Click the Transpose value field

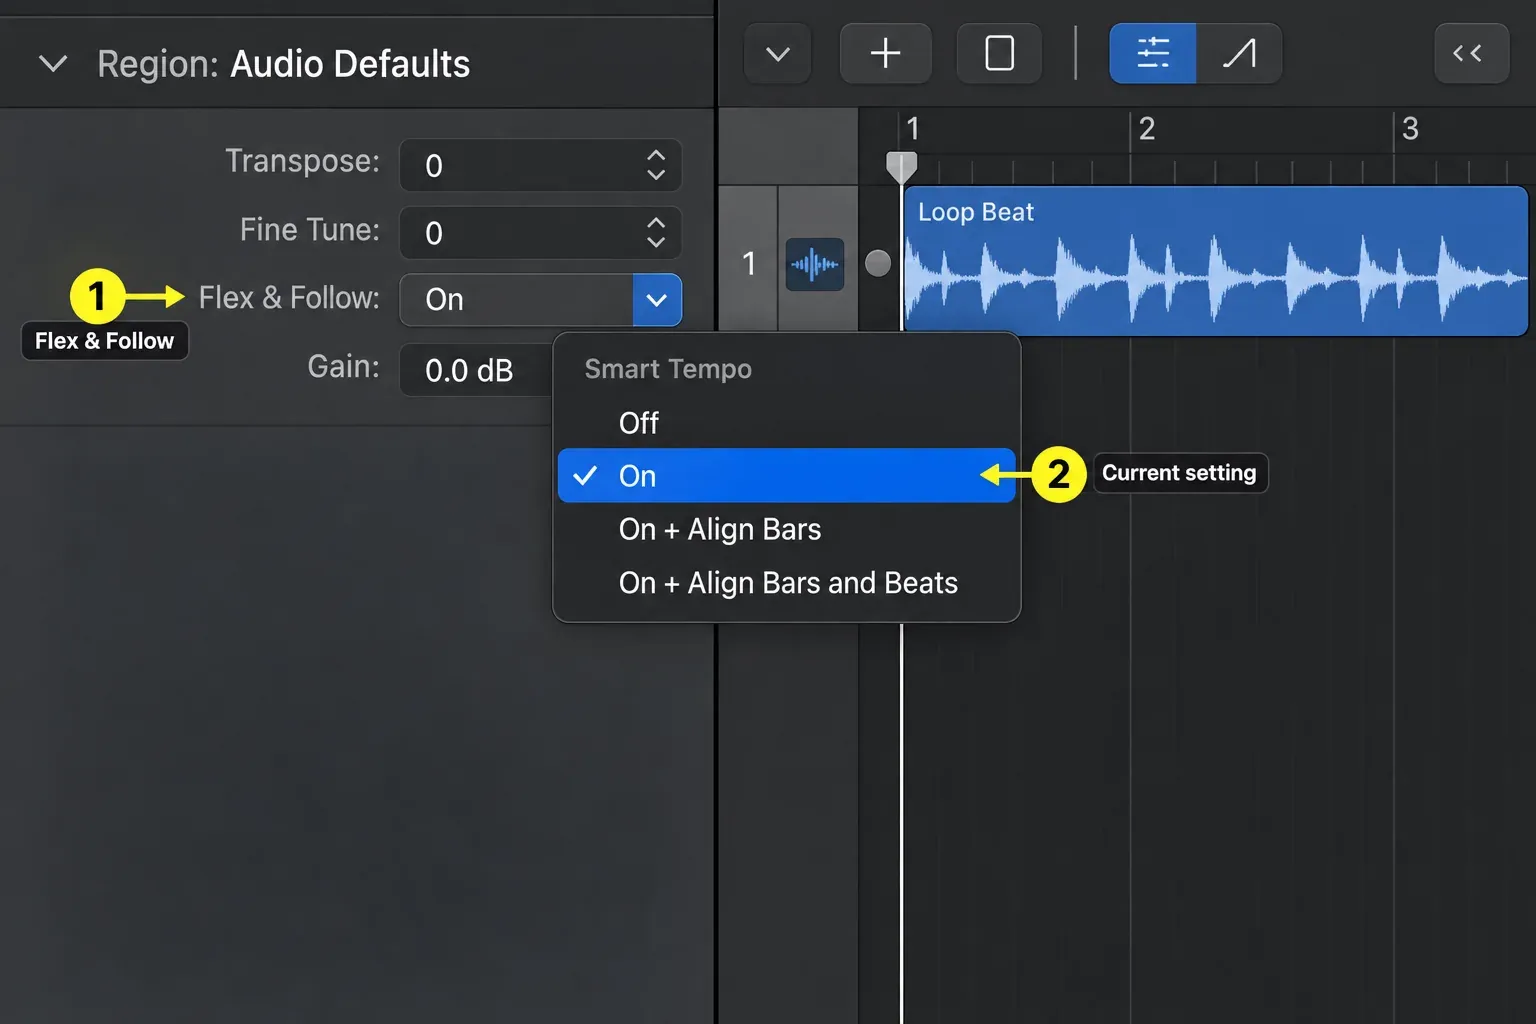pyautogui.click(x=541, y=165)
